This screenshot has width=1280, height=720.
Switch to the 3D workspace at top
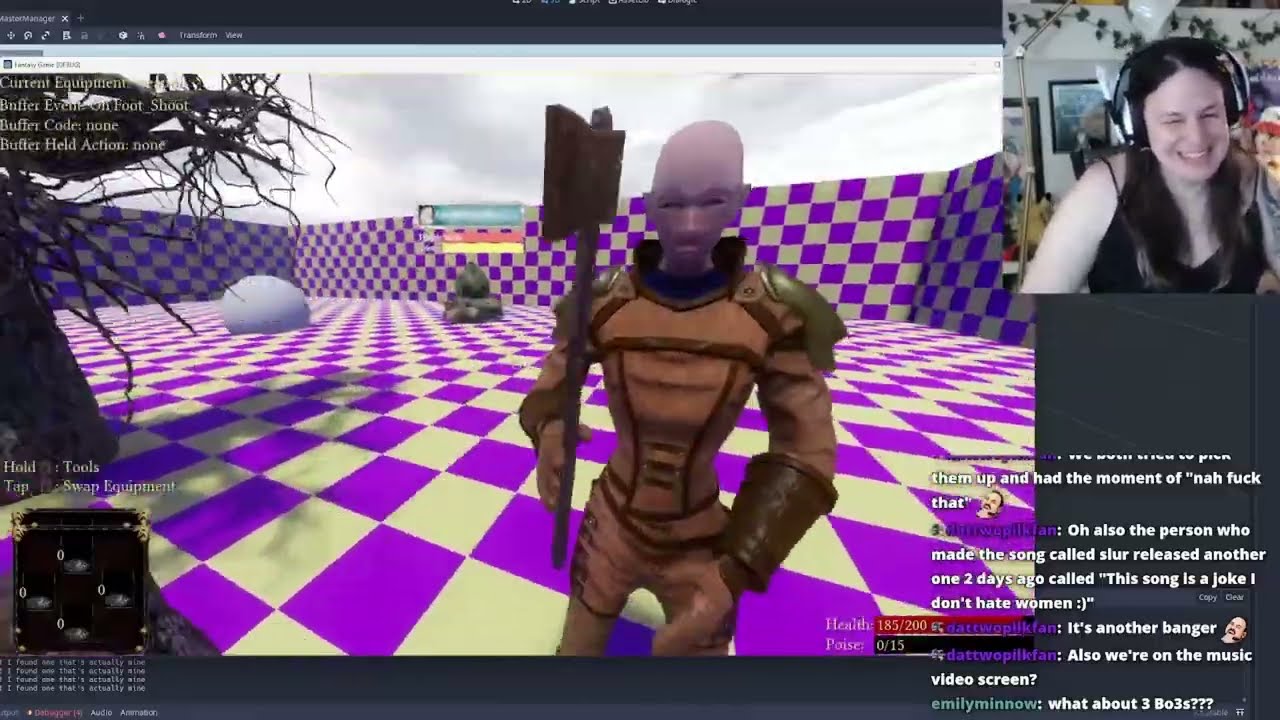[x=550, y=2]
